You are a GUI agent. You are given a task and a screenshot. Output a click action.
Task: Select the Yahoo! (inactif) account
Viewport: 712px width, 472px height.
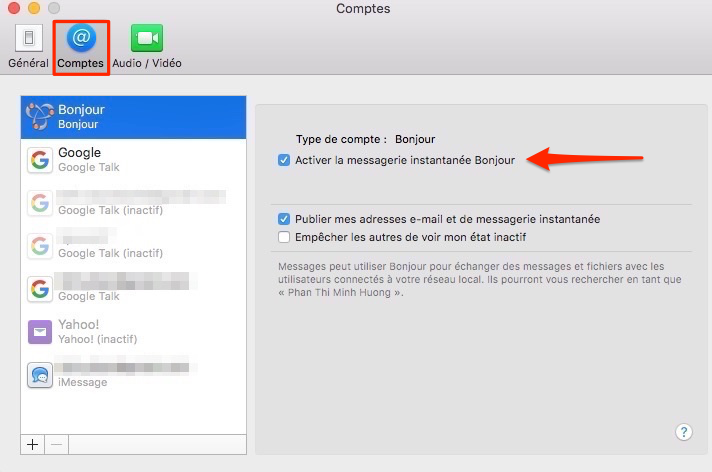tap(134, 332)
